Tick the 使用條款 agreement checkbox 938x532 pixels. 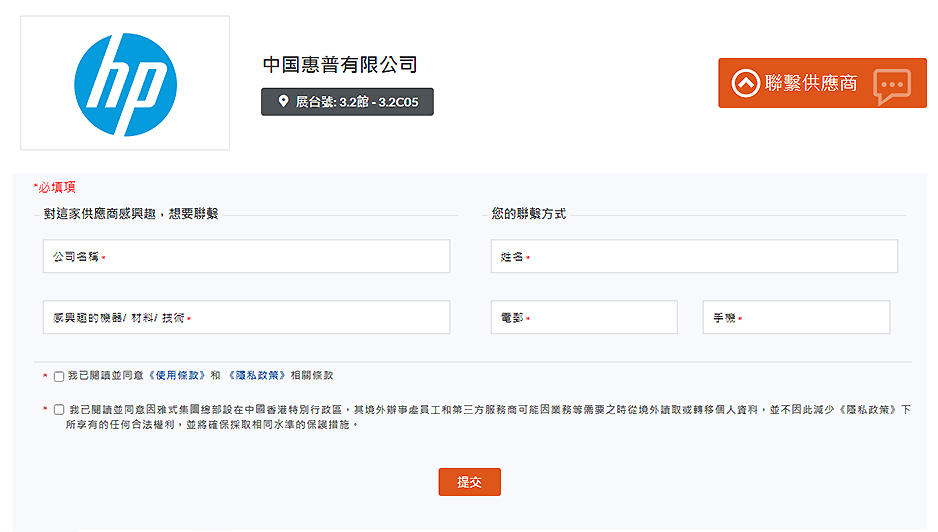tap(59, 377)
